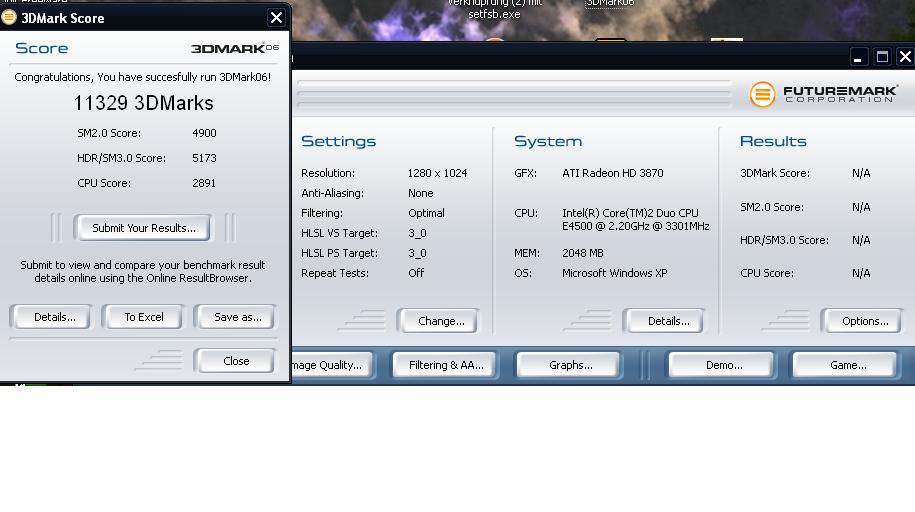Click the ATI Radeon HD 3870 text
The image size is (915, 512).
tap(613, 173)
